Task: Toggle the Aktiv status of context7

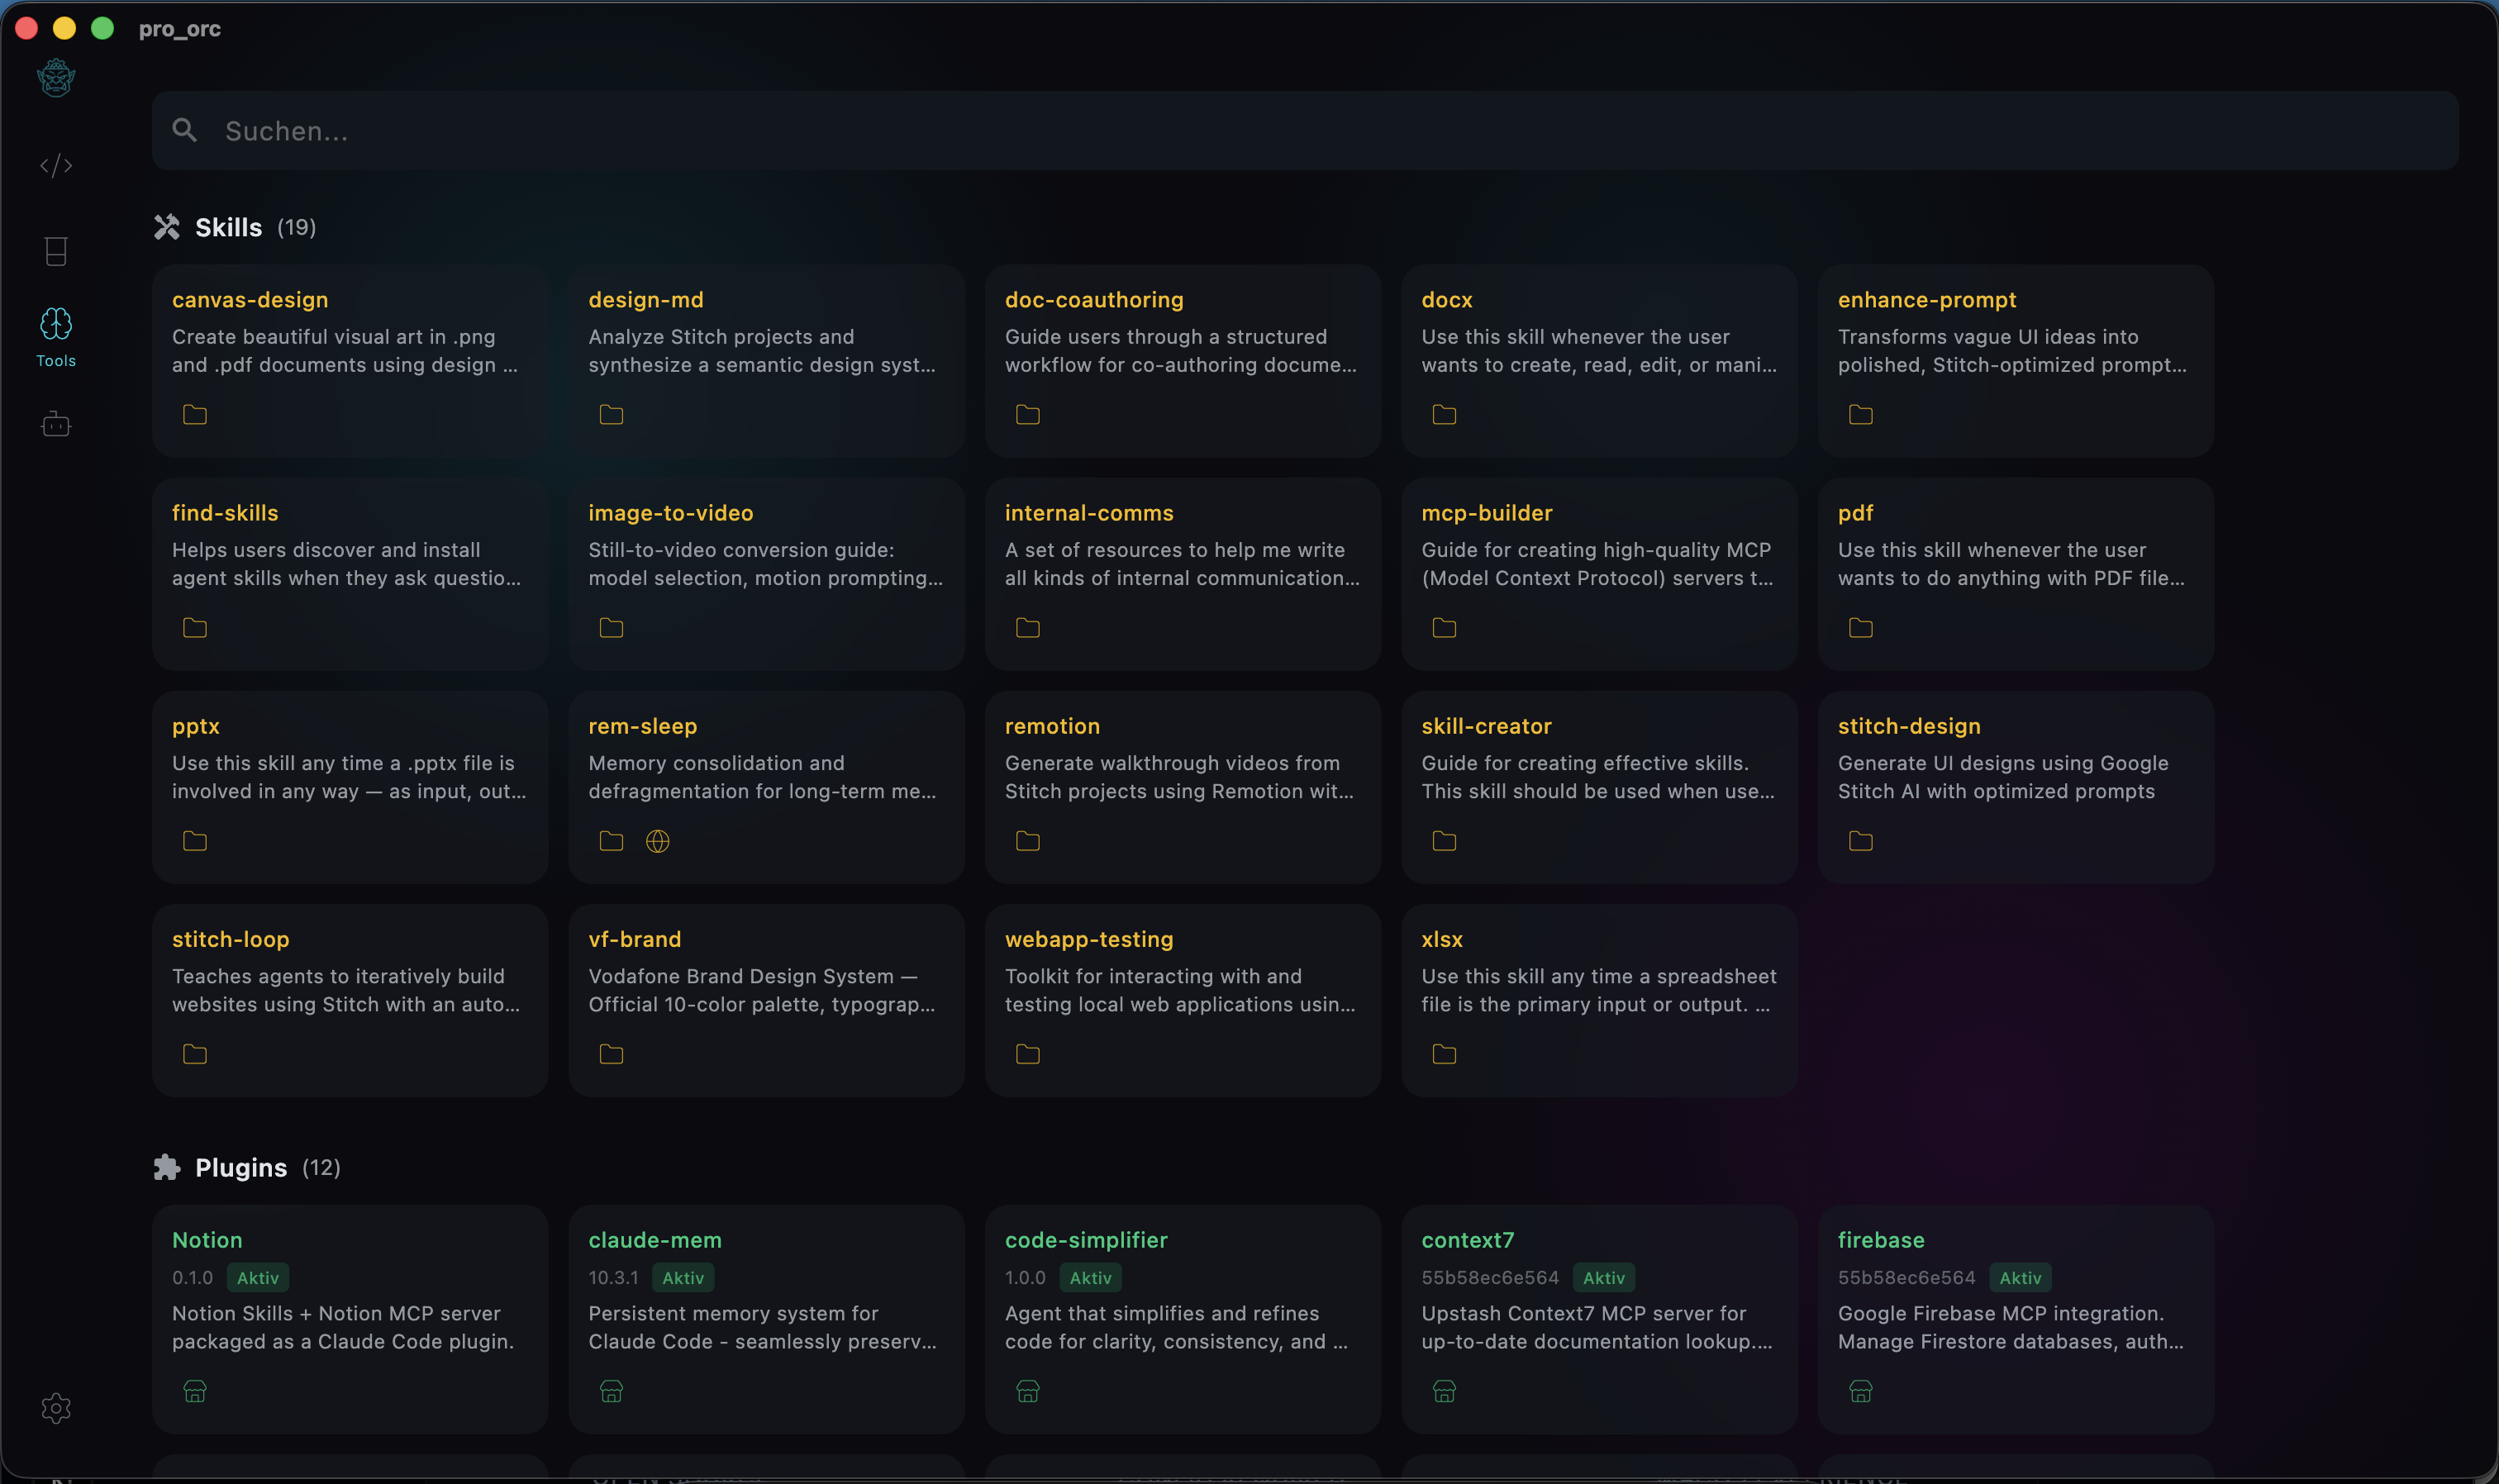Action: tap(1602, 1277)
